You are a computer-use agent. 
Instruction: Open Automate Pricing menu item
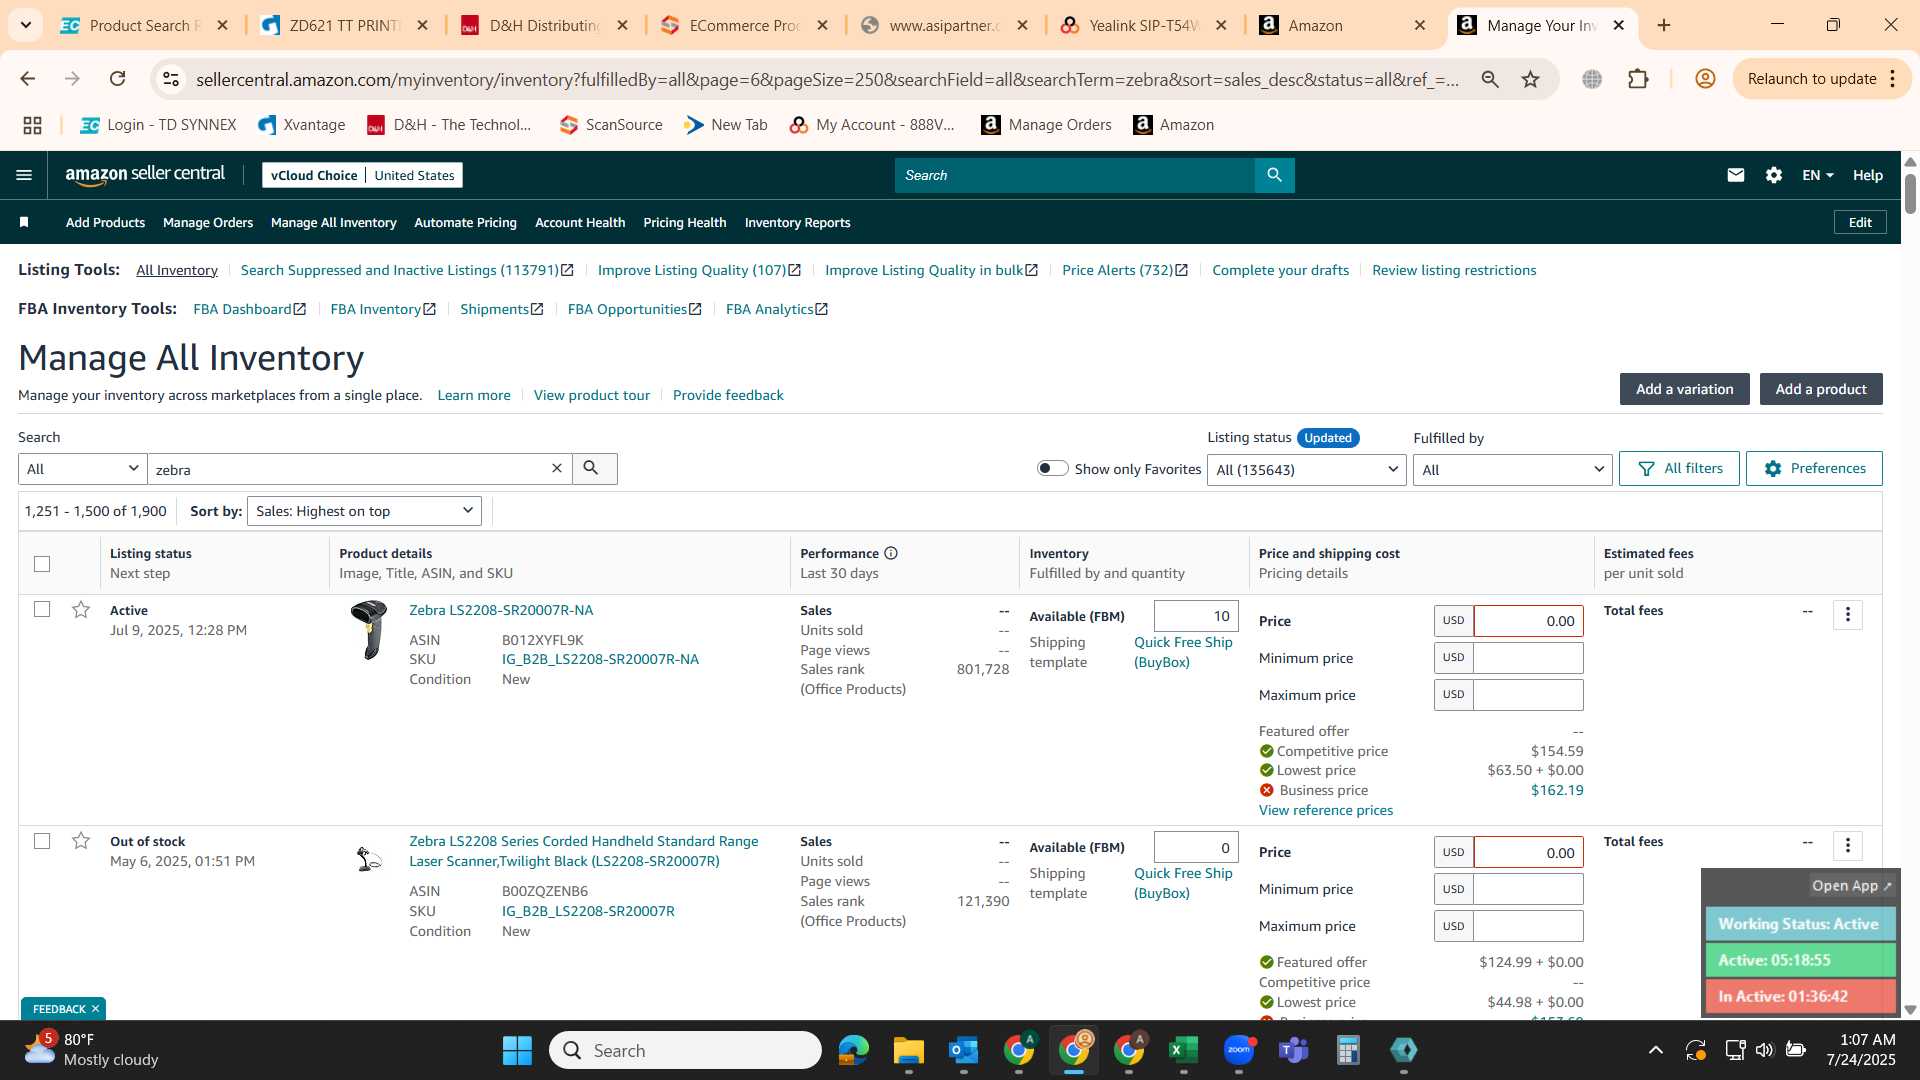pyautogui.click(x=465, y=222)
